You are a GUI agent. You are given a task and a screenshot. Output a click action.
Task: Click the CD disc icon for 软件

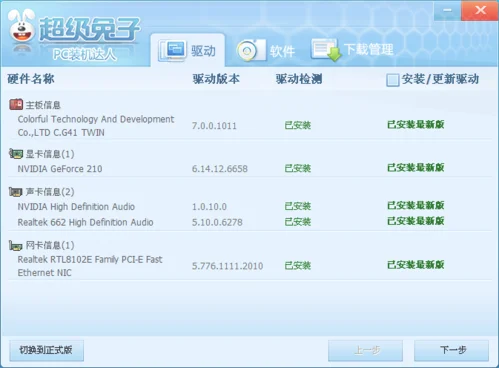251,50
